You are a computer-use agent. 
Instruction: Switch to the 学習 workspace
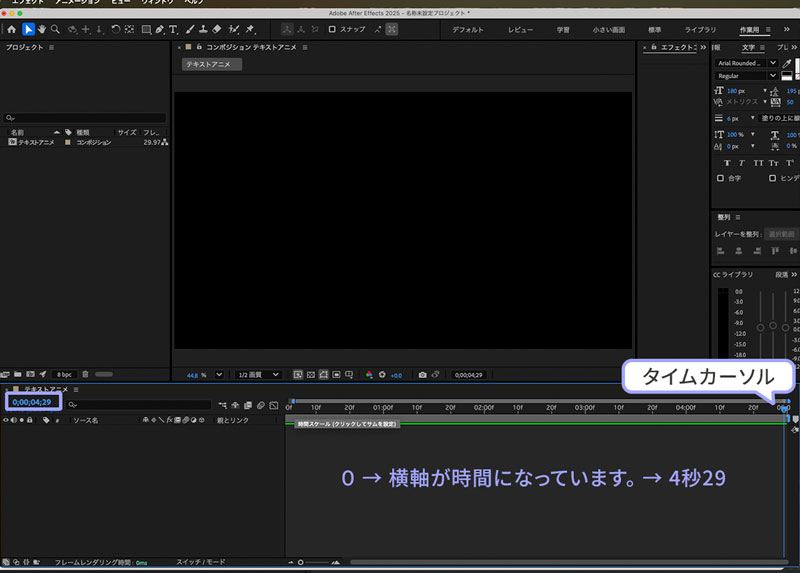(563, 30)
